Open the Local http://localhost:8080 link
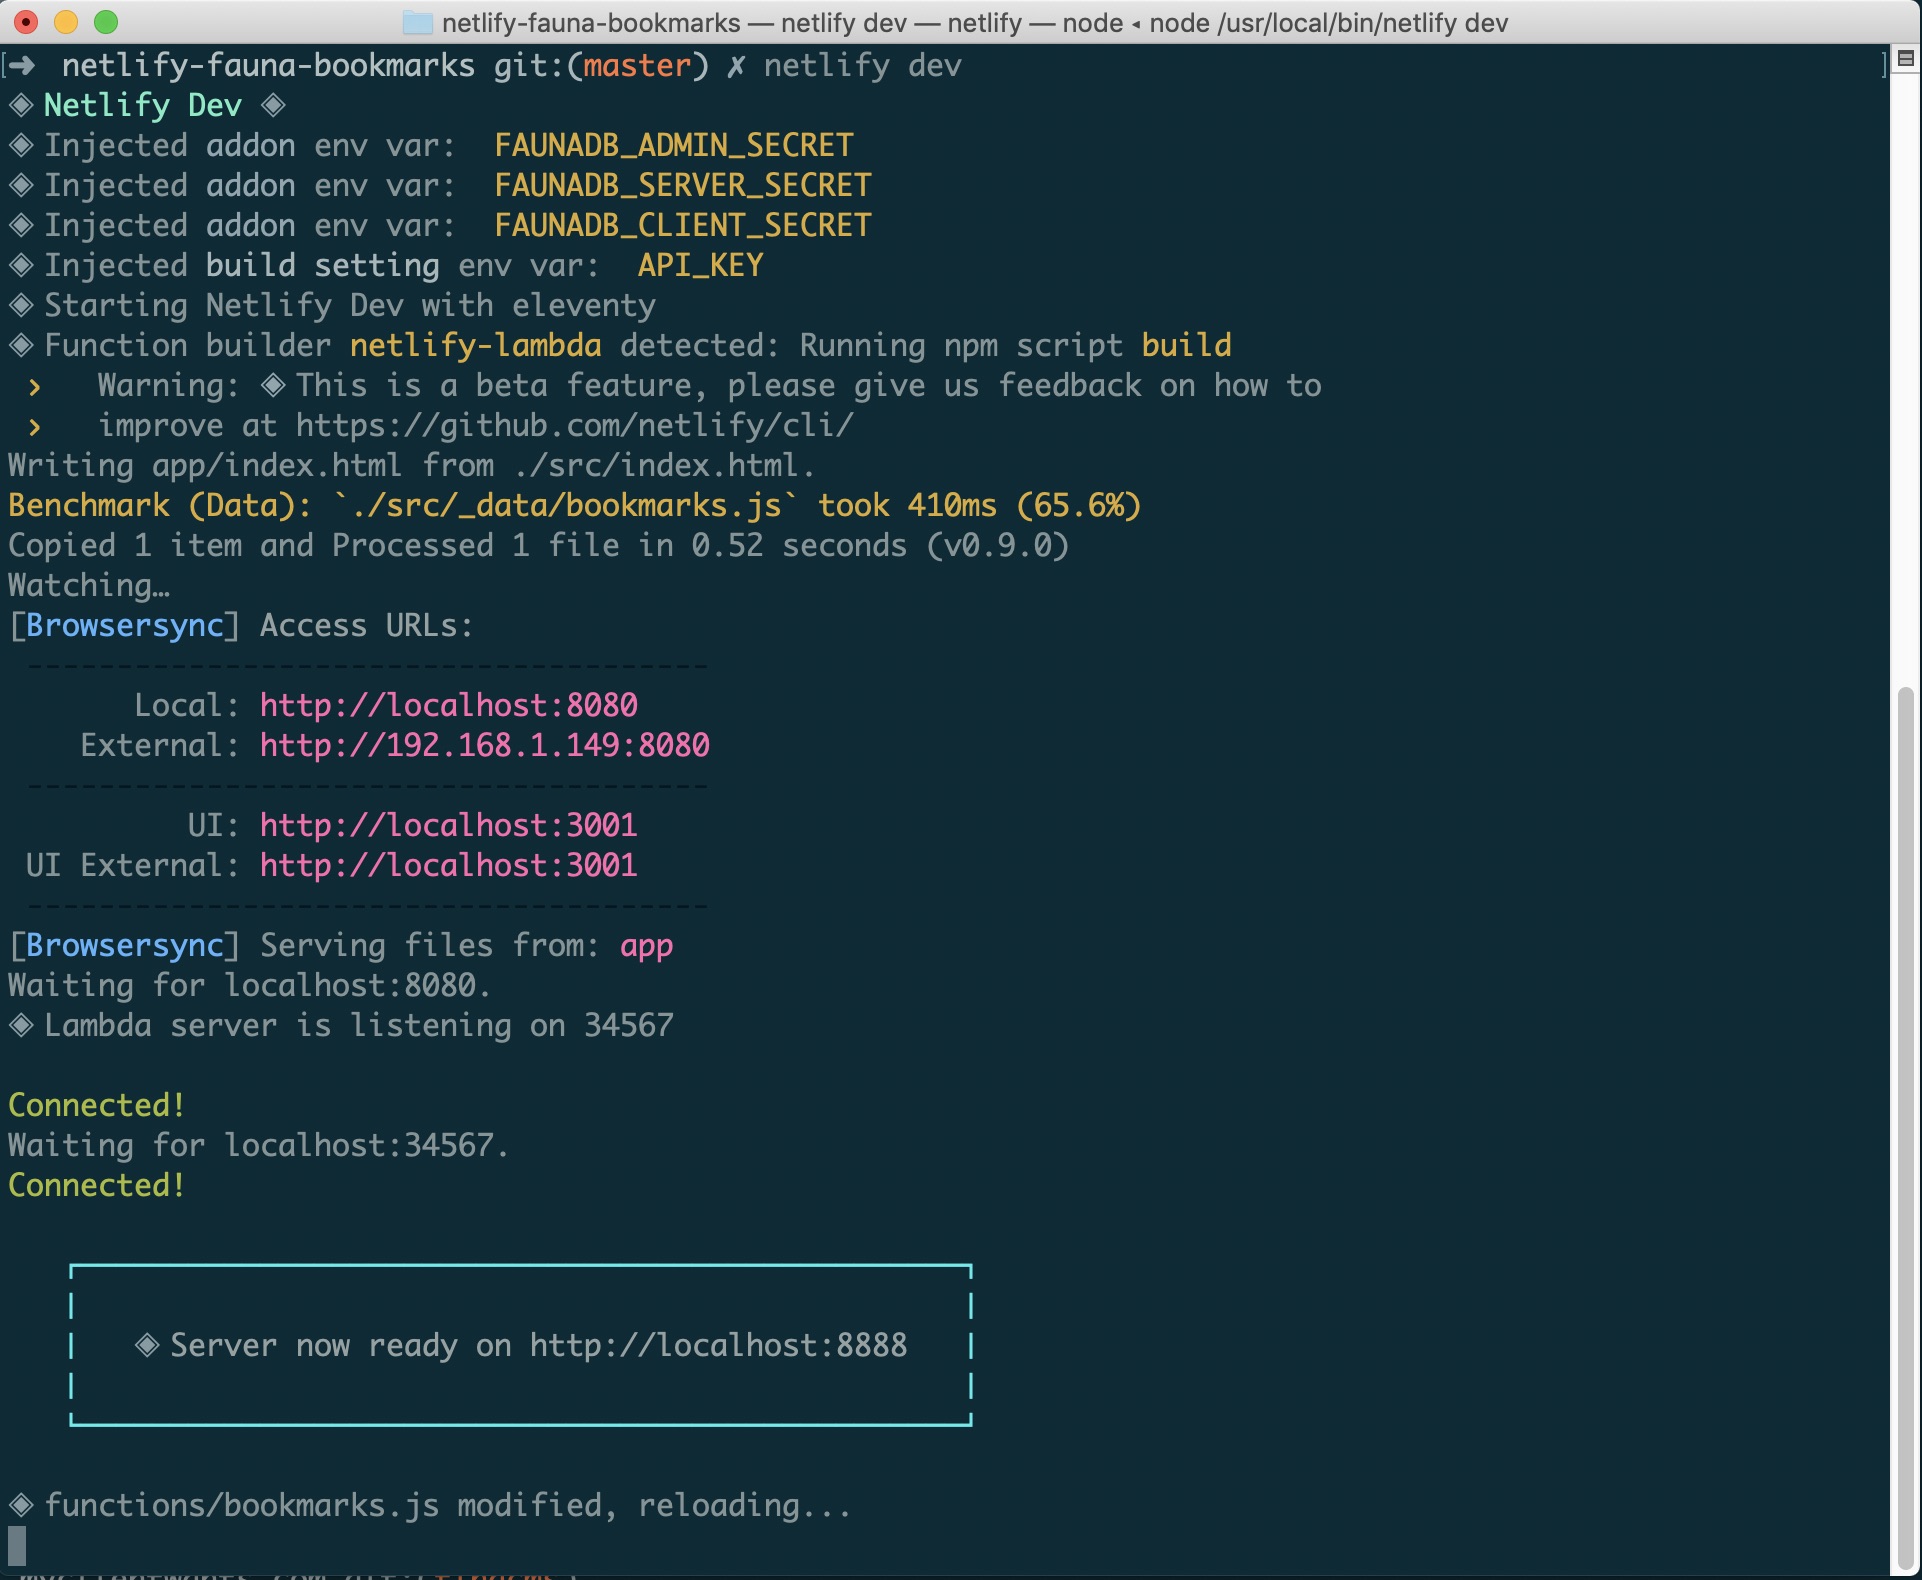This screenshot has width=1922, height=1580. 449,705
